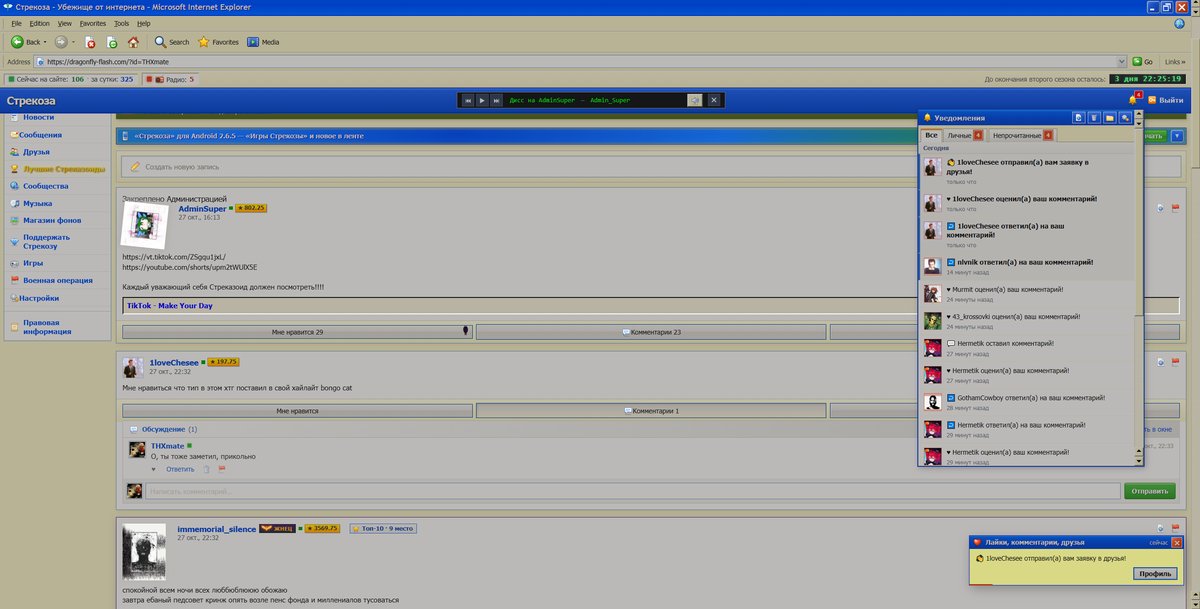Click the notification bell icon
Image resolution: width=1200 pixels, height=609 pixels.
(1133, 100)
